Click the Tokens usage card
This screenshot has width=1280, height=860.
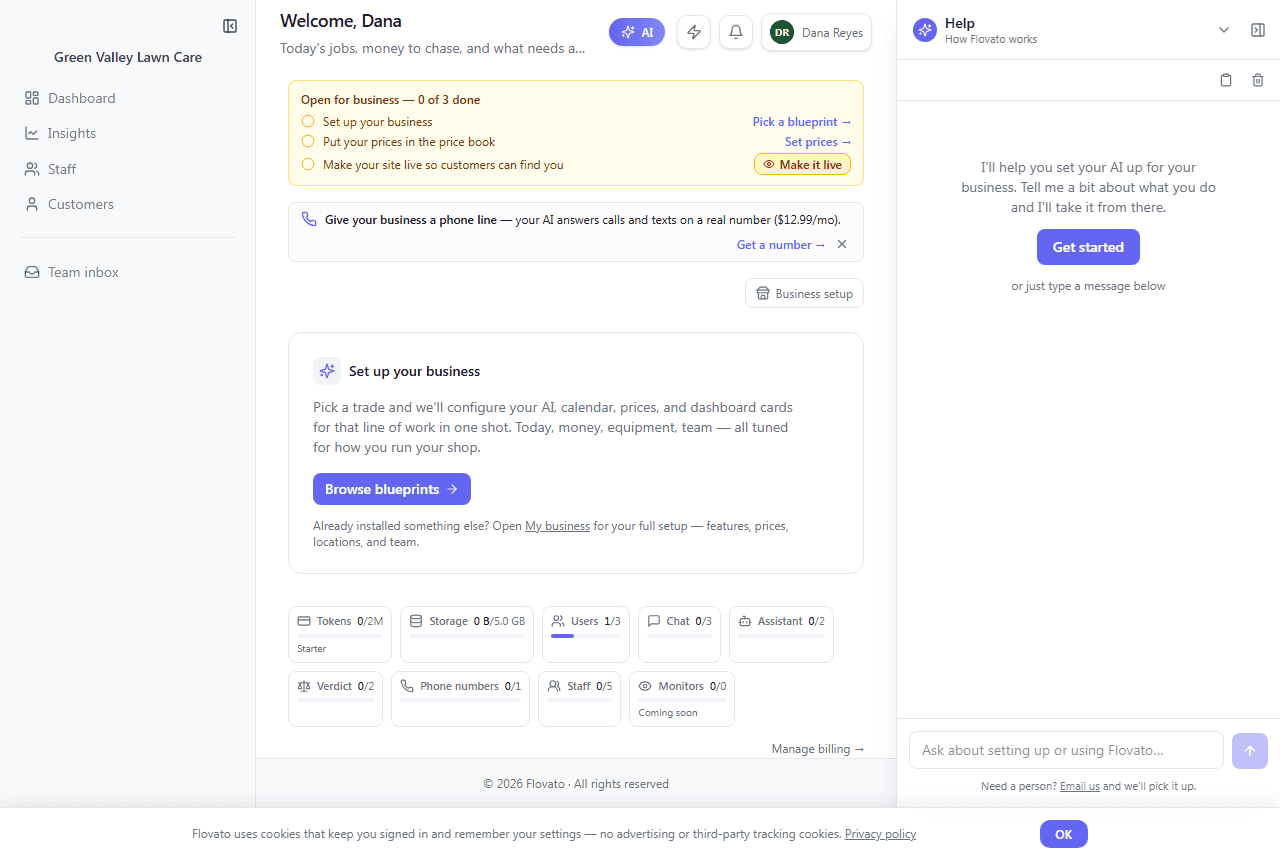pos(340,634)
